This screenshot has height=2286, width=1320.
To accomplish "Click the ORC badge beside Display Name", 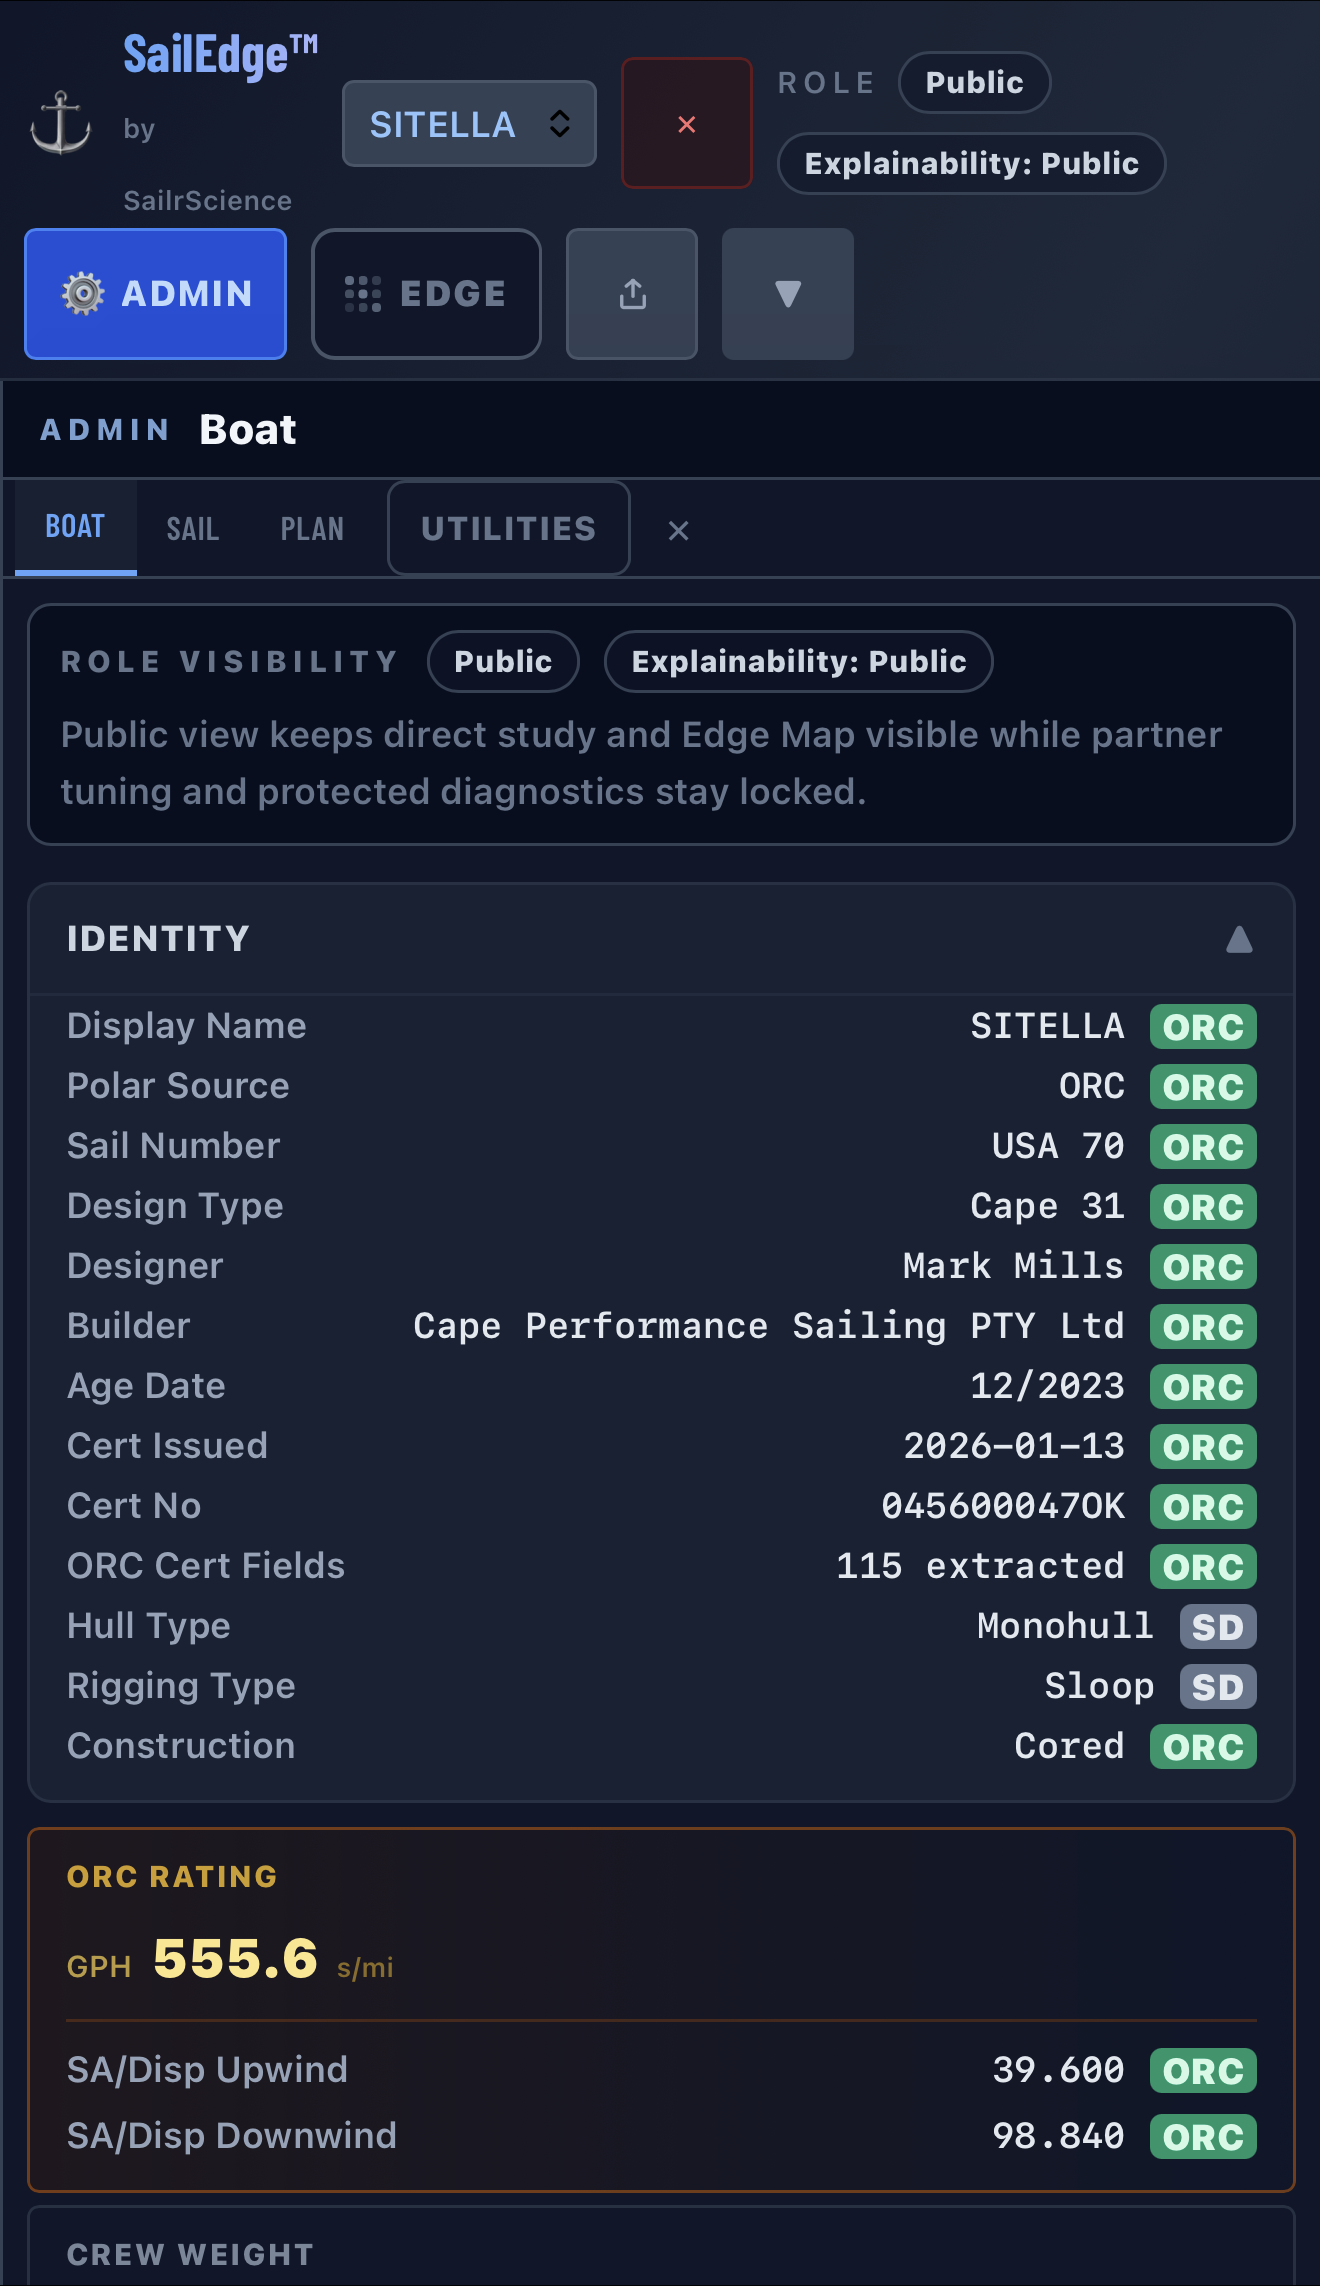I will click(x=1202, y=1027).
